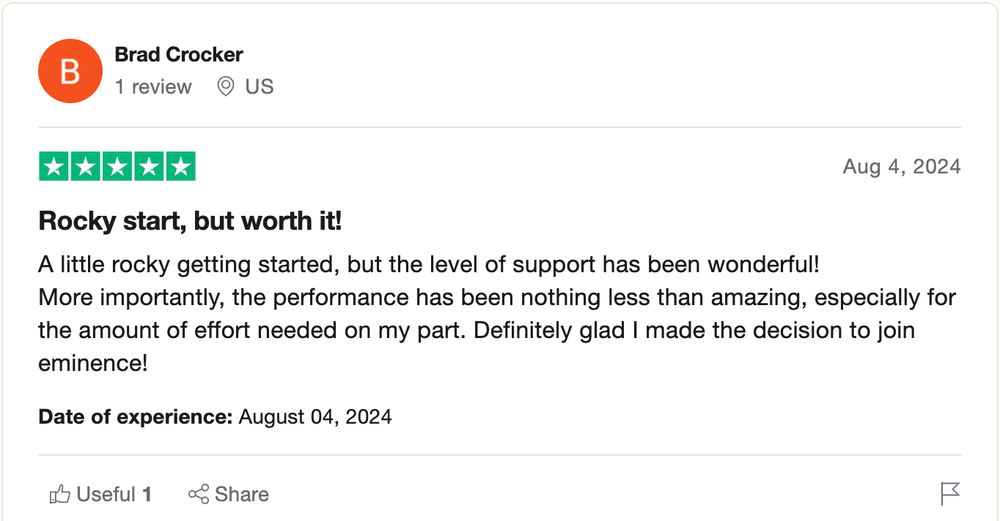Click the "Aug 4, 2024" review date

(902, 166)
